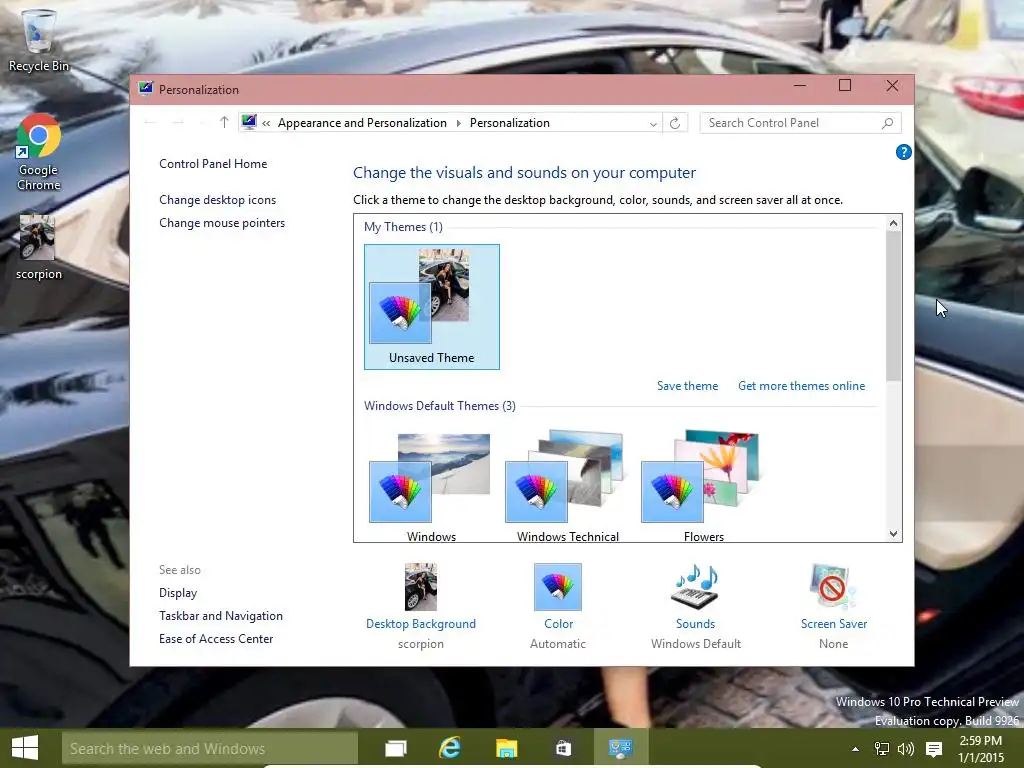Click the Sounds text link
The image size is (1024, 768).
(696, 624)
